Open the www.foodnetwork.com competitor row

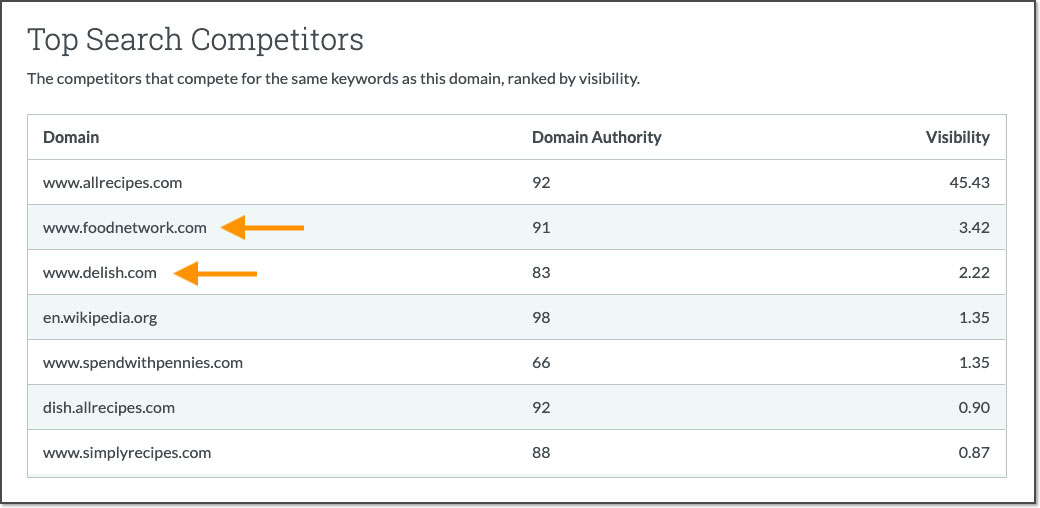pyautogui.click(x=124, y=228)
